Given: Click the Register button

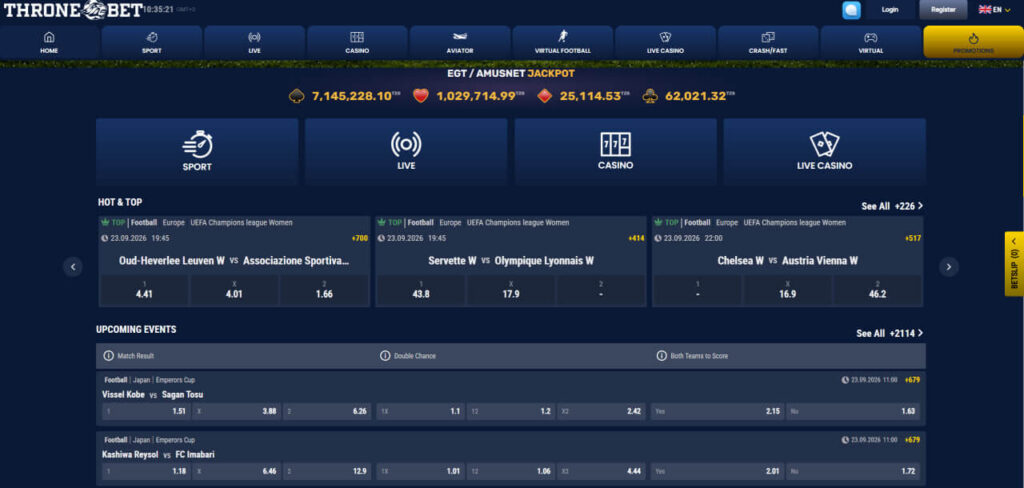Looking at the screenshot, I should 943,10.
